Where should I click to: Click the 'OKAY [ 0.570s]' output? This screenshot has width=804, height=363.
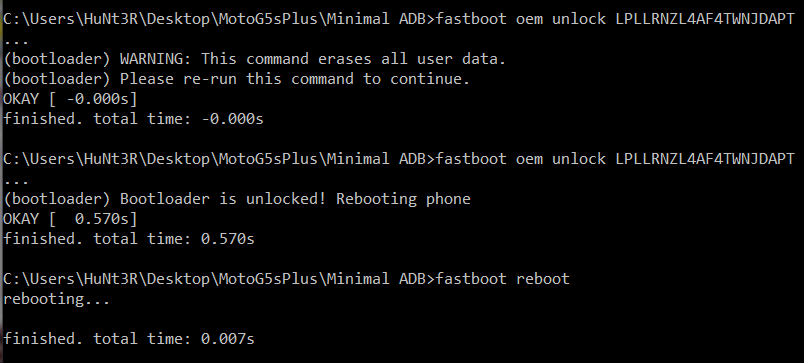70,219
